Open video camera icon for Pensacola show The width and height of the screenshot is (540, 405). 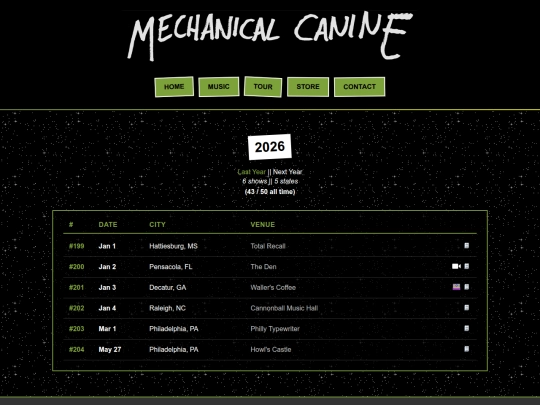[456, 266]
